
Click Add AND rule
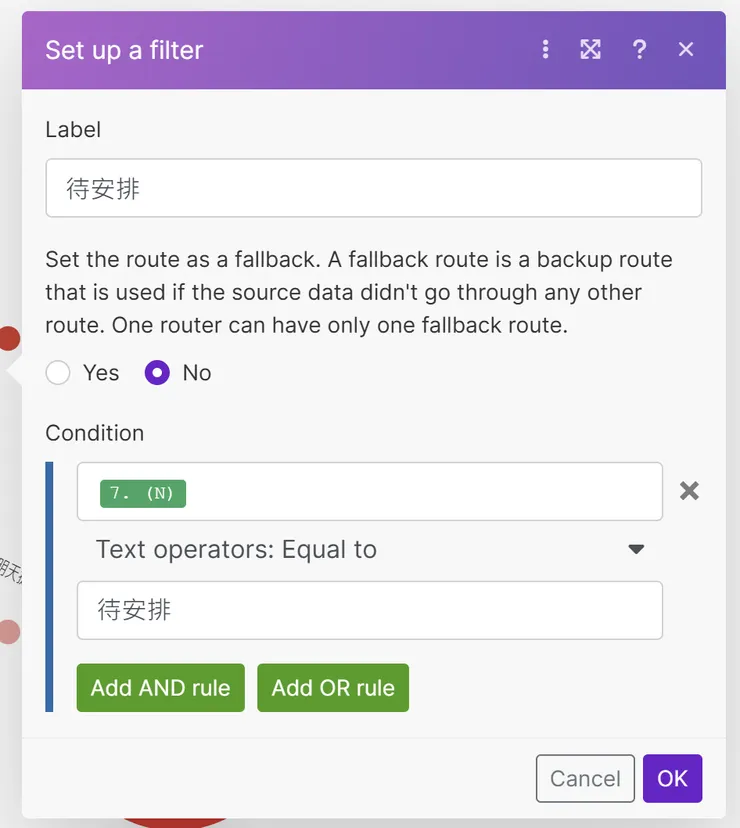point(160,687)
